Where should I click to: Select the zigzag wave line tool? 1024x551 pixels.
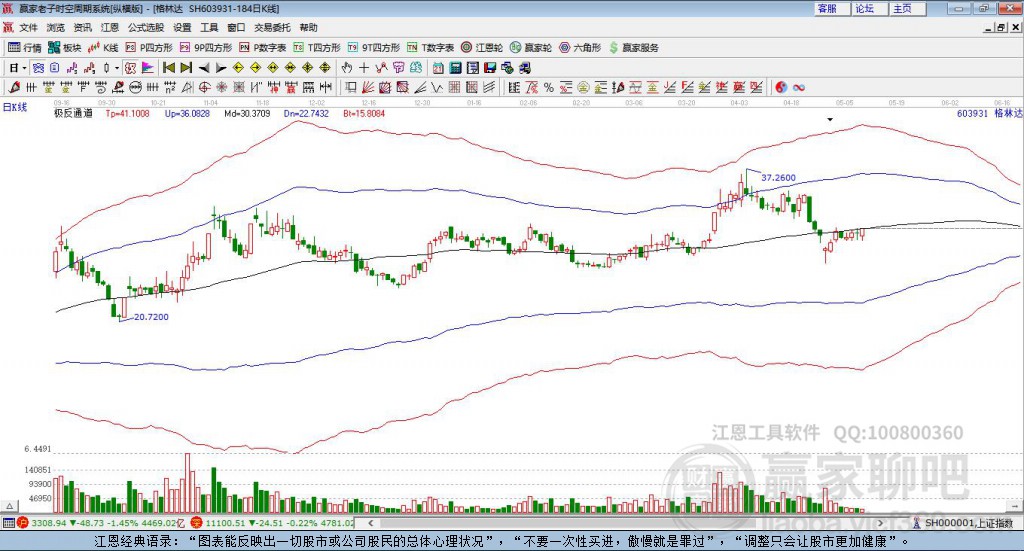436,87
